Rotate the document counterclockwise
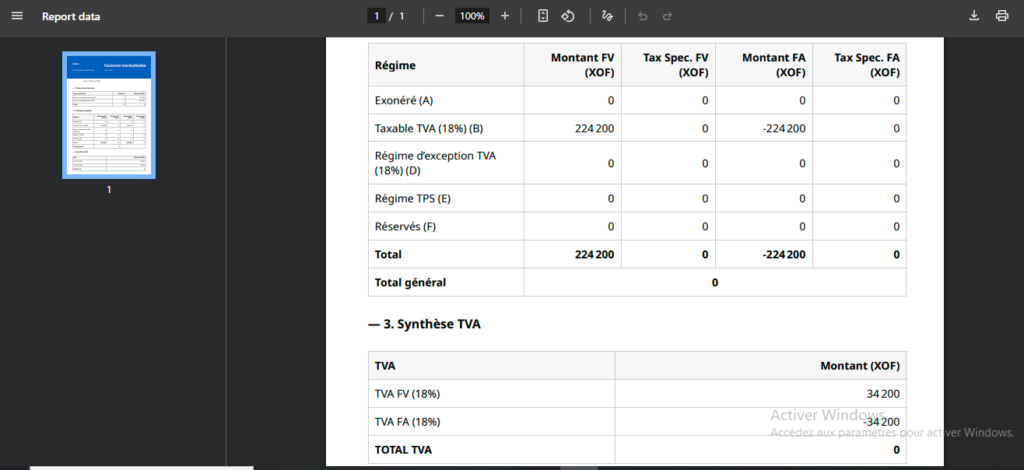Viewport: 1024px width, 470px height. [x=568, y=16]
